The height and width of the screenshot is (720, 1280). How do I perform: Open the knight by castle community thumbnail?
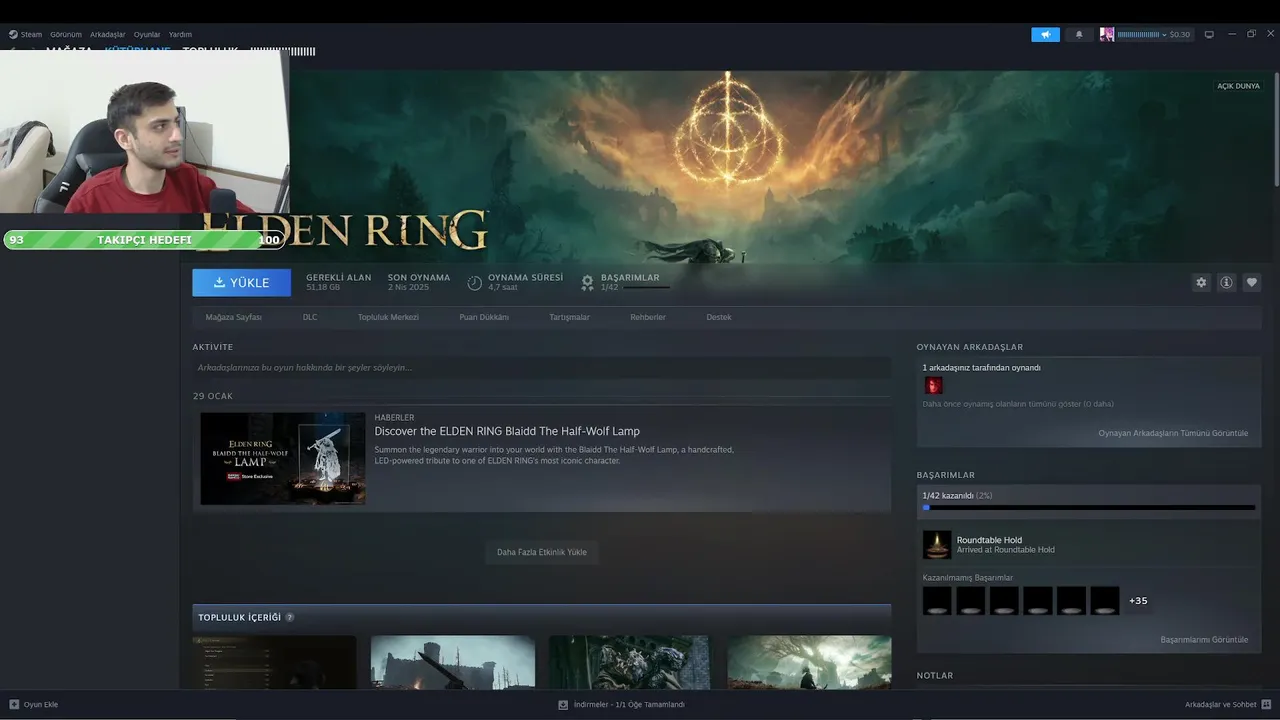coord(453,662)
